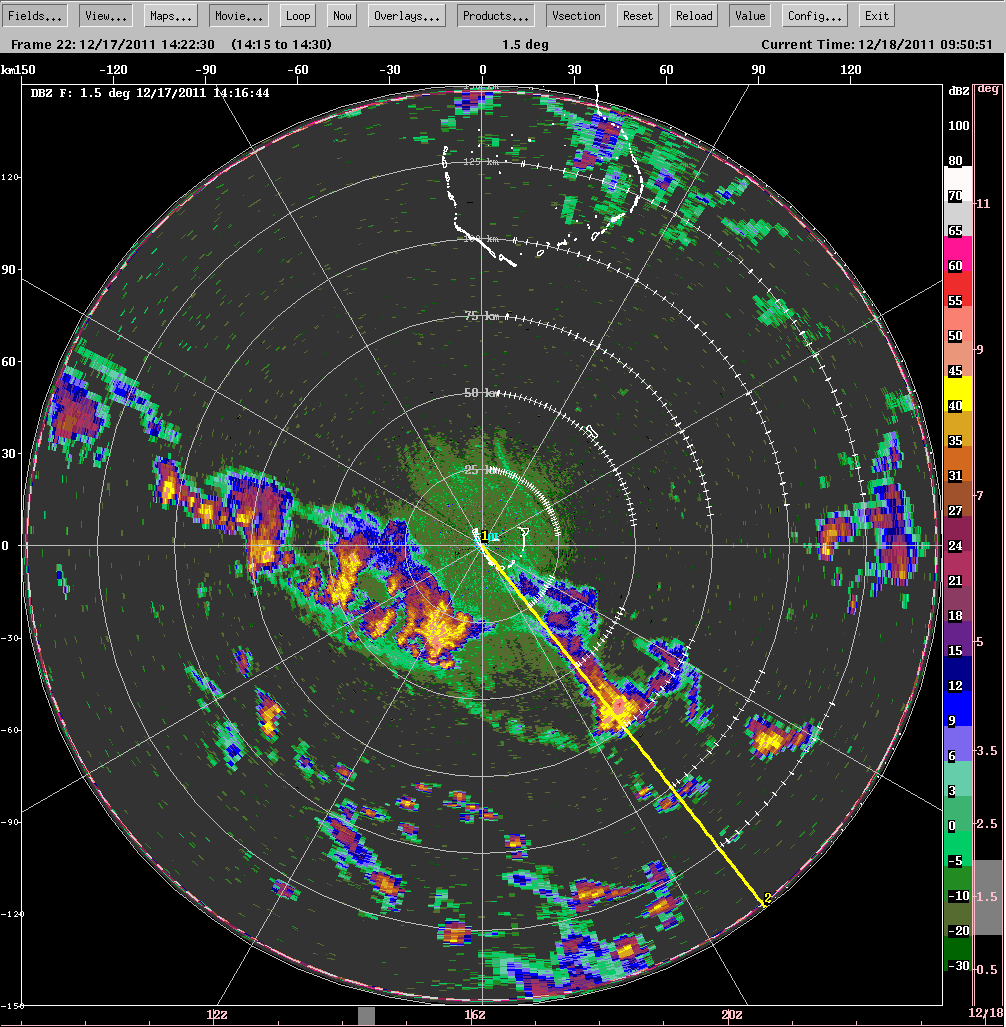The height and width of the screenshot is (1027, 1006).
Task: Open the Overlays... menu
Action: 407,16
